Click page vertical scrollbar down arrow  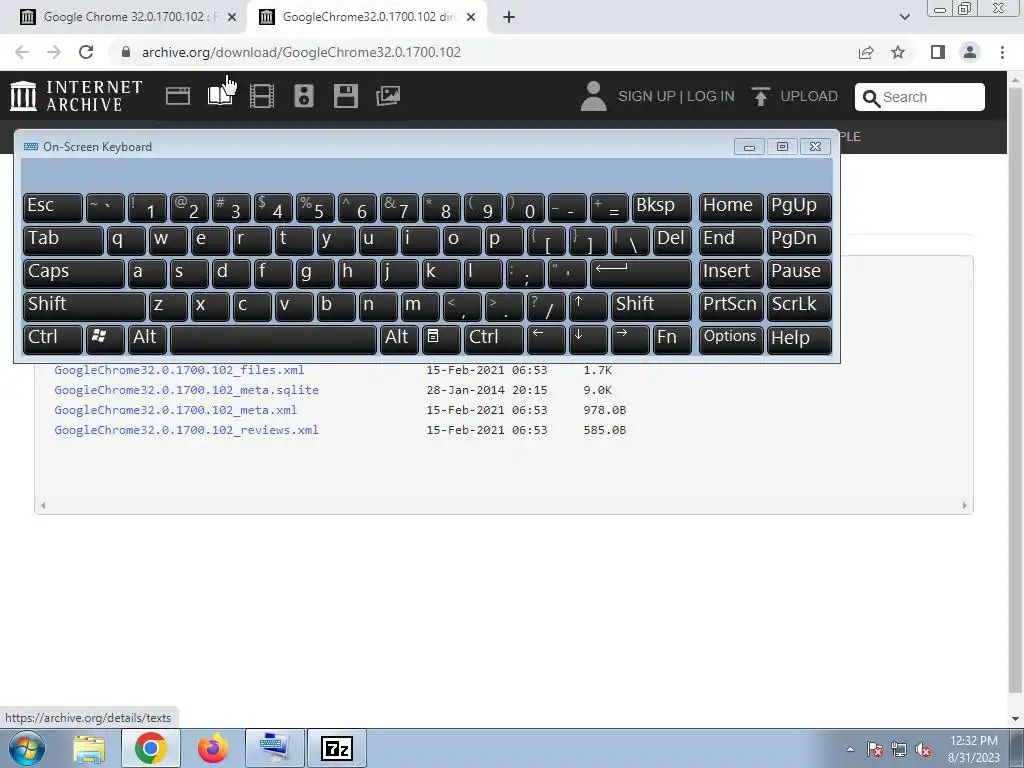pos(1016,719)
